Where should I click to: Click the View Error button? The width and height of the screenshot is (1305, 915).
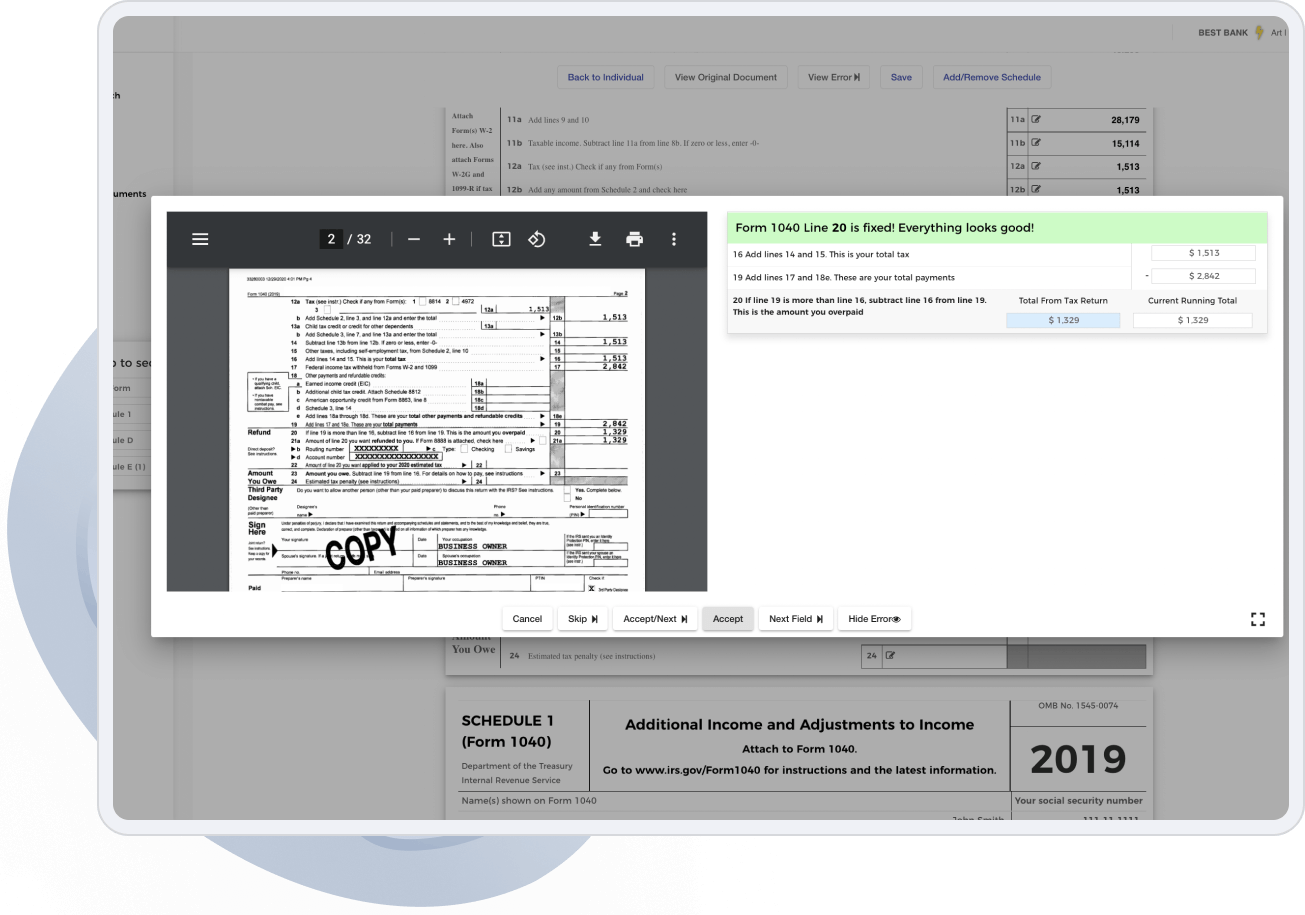[834, 77]
